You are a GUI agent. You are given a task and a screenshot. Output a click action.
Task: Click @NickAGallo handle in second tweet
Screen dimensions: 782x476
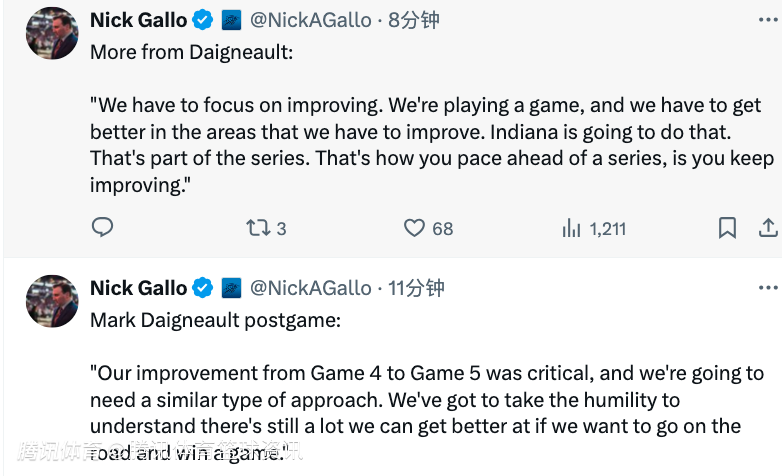pos(310,288)
